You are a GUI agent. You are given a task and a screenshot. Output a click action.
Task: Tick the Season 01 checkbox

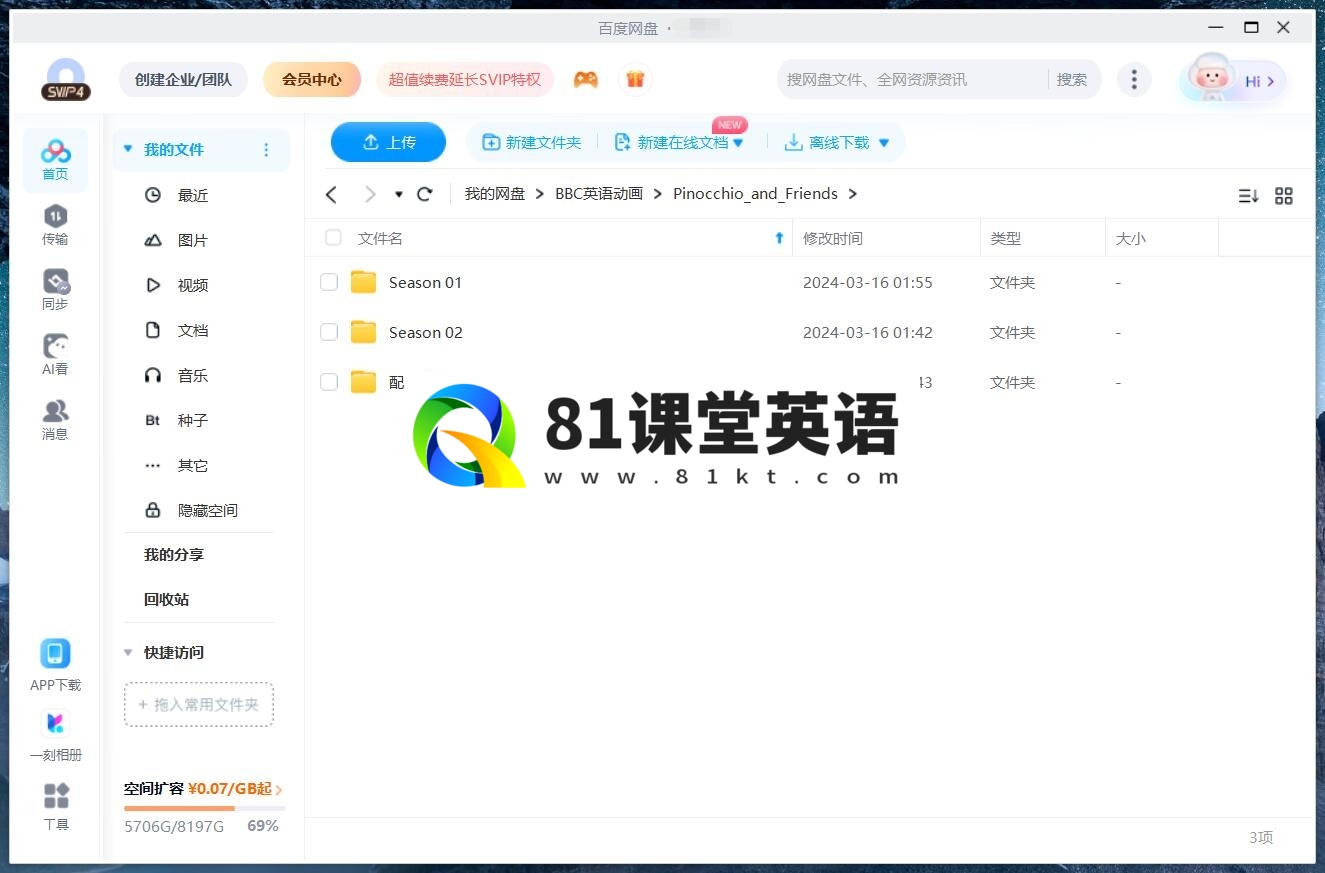coord(329,282)
